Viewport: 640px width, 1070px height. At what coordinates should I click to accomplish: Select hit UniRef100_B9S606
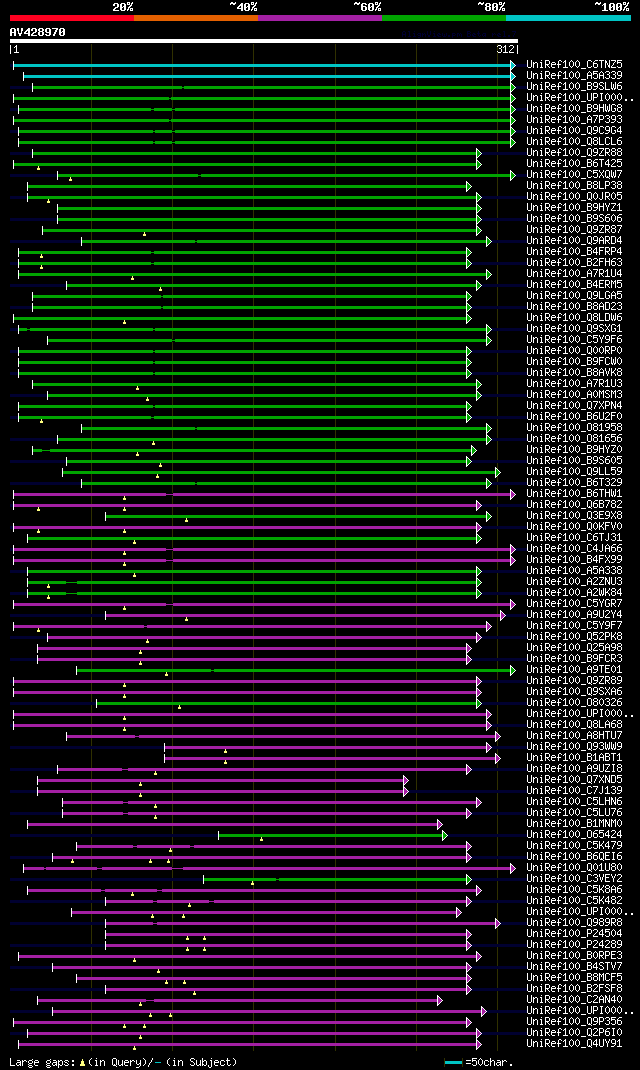[x=574, y=218]
